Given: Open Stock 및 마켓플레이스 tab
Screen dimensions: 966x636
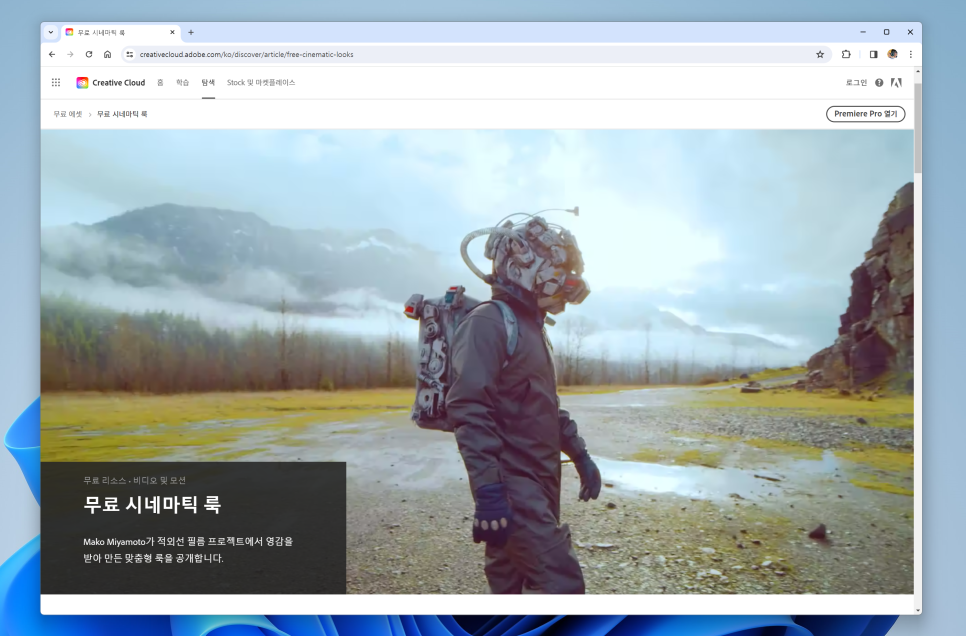Looking at the screenshot, I should [261, 83].
